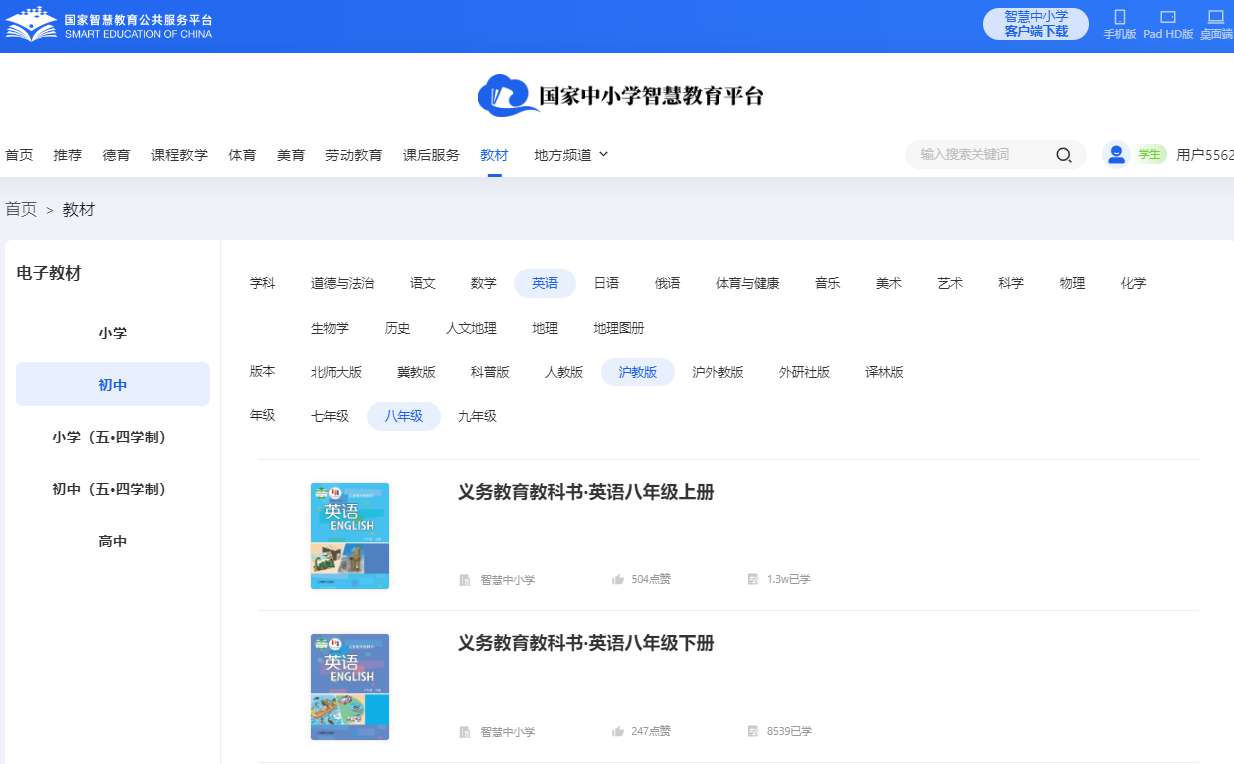
Task: Filter subject by 生物学
Action: tap(330, 328)
